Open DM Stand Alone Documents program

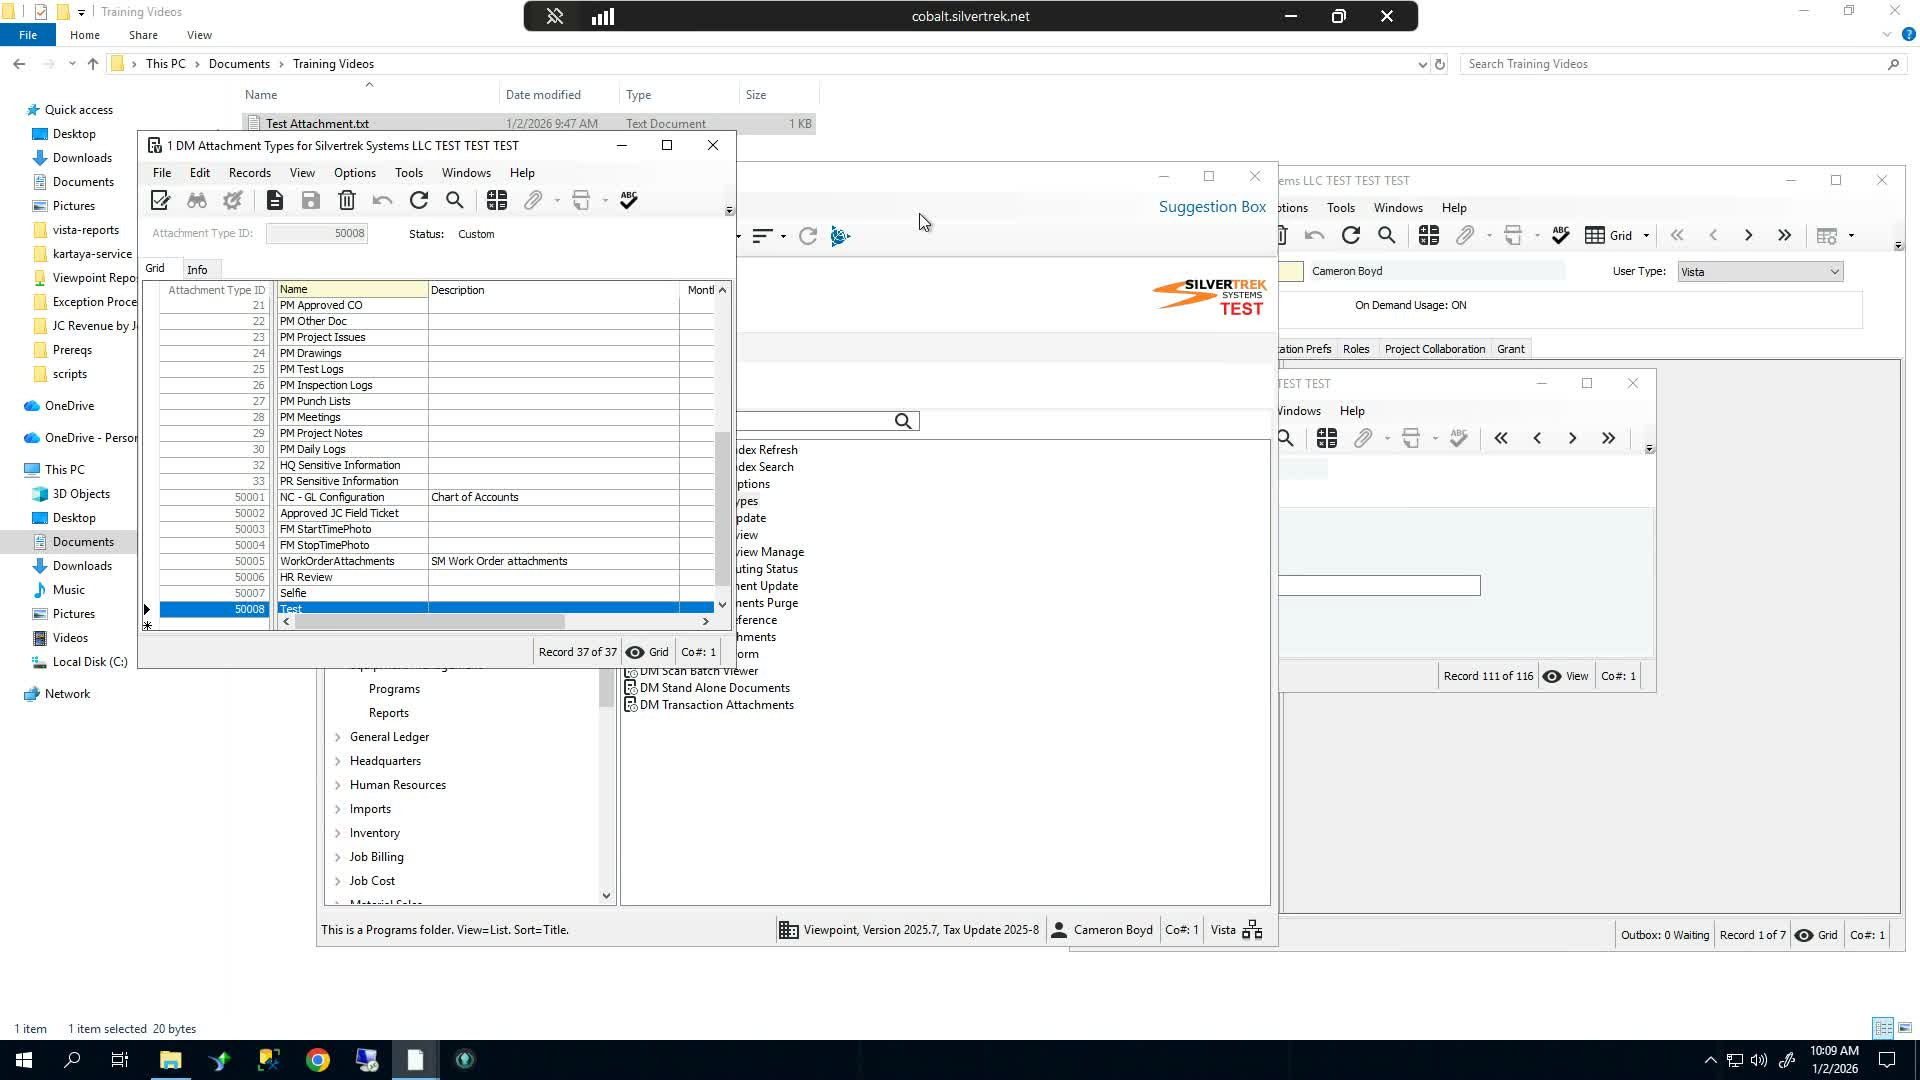click(x=715, y=688)
